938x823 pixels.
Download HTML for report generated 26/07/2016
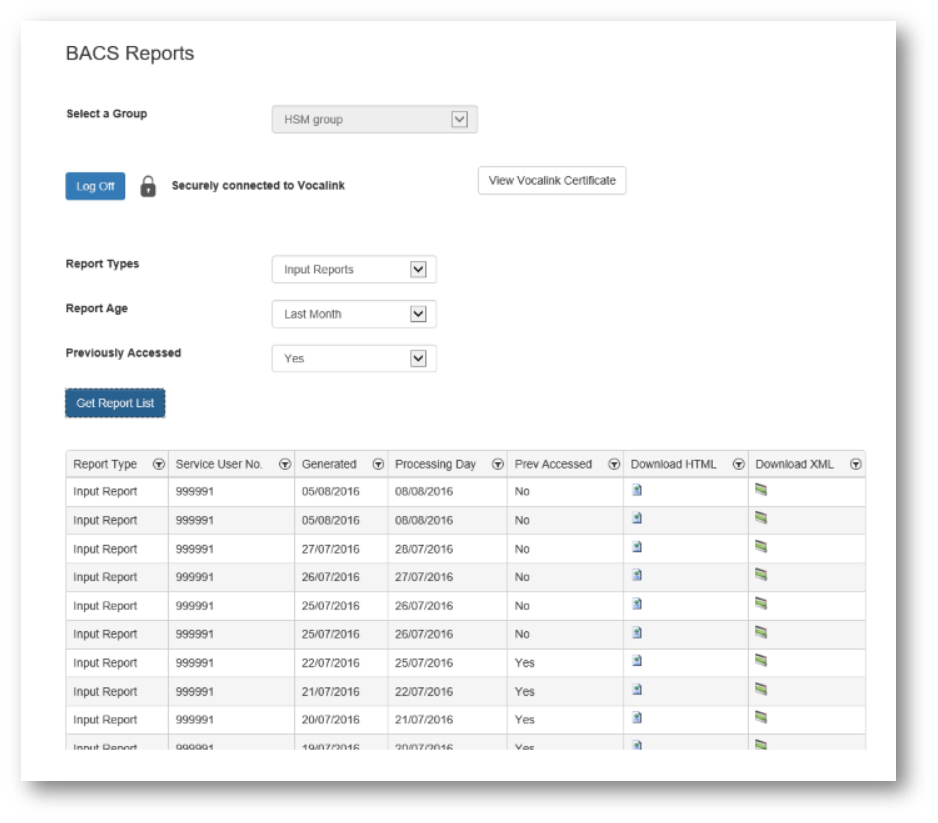click(637, 576)
